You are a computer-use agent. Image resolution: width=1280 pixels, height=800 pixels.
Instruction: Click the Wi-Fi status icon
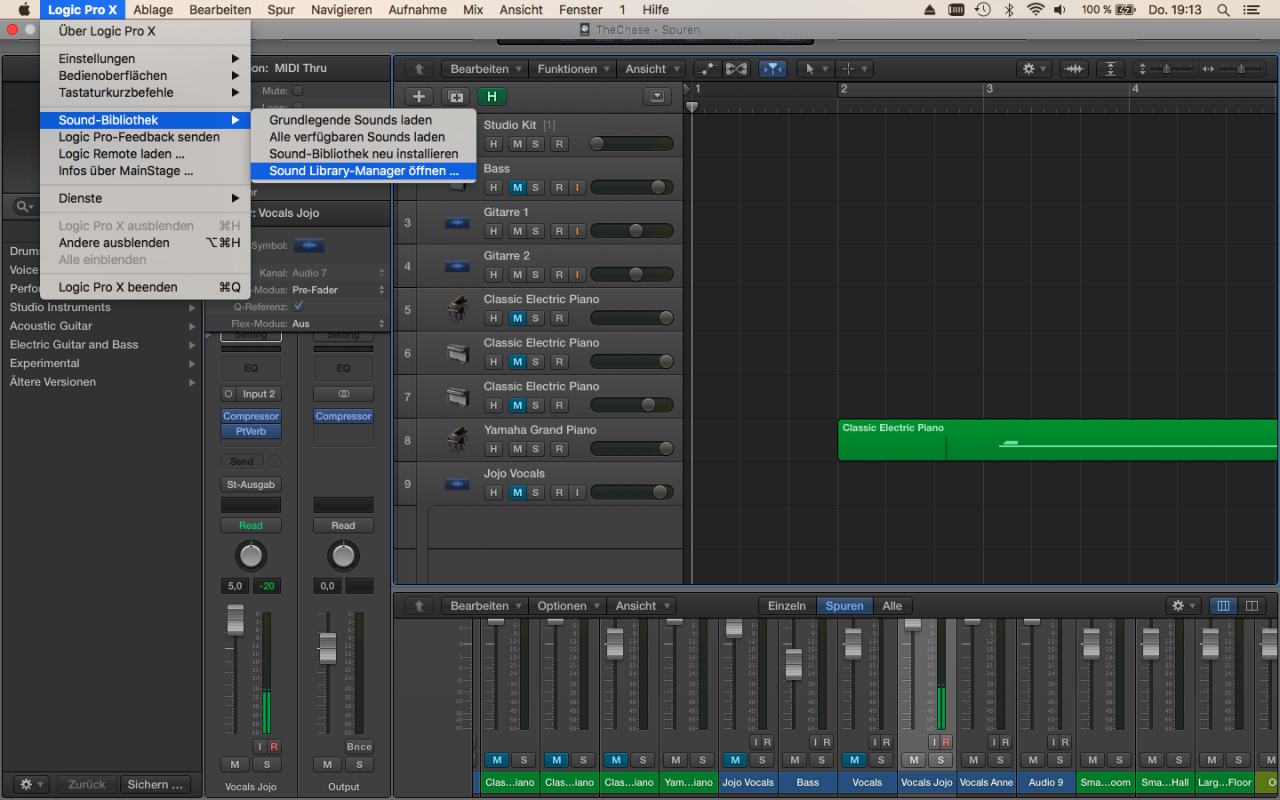[x=1035, y=10]
